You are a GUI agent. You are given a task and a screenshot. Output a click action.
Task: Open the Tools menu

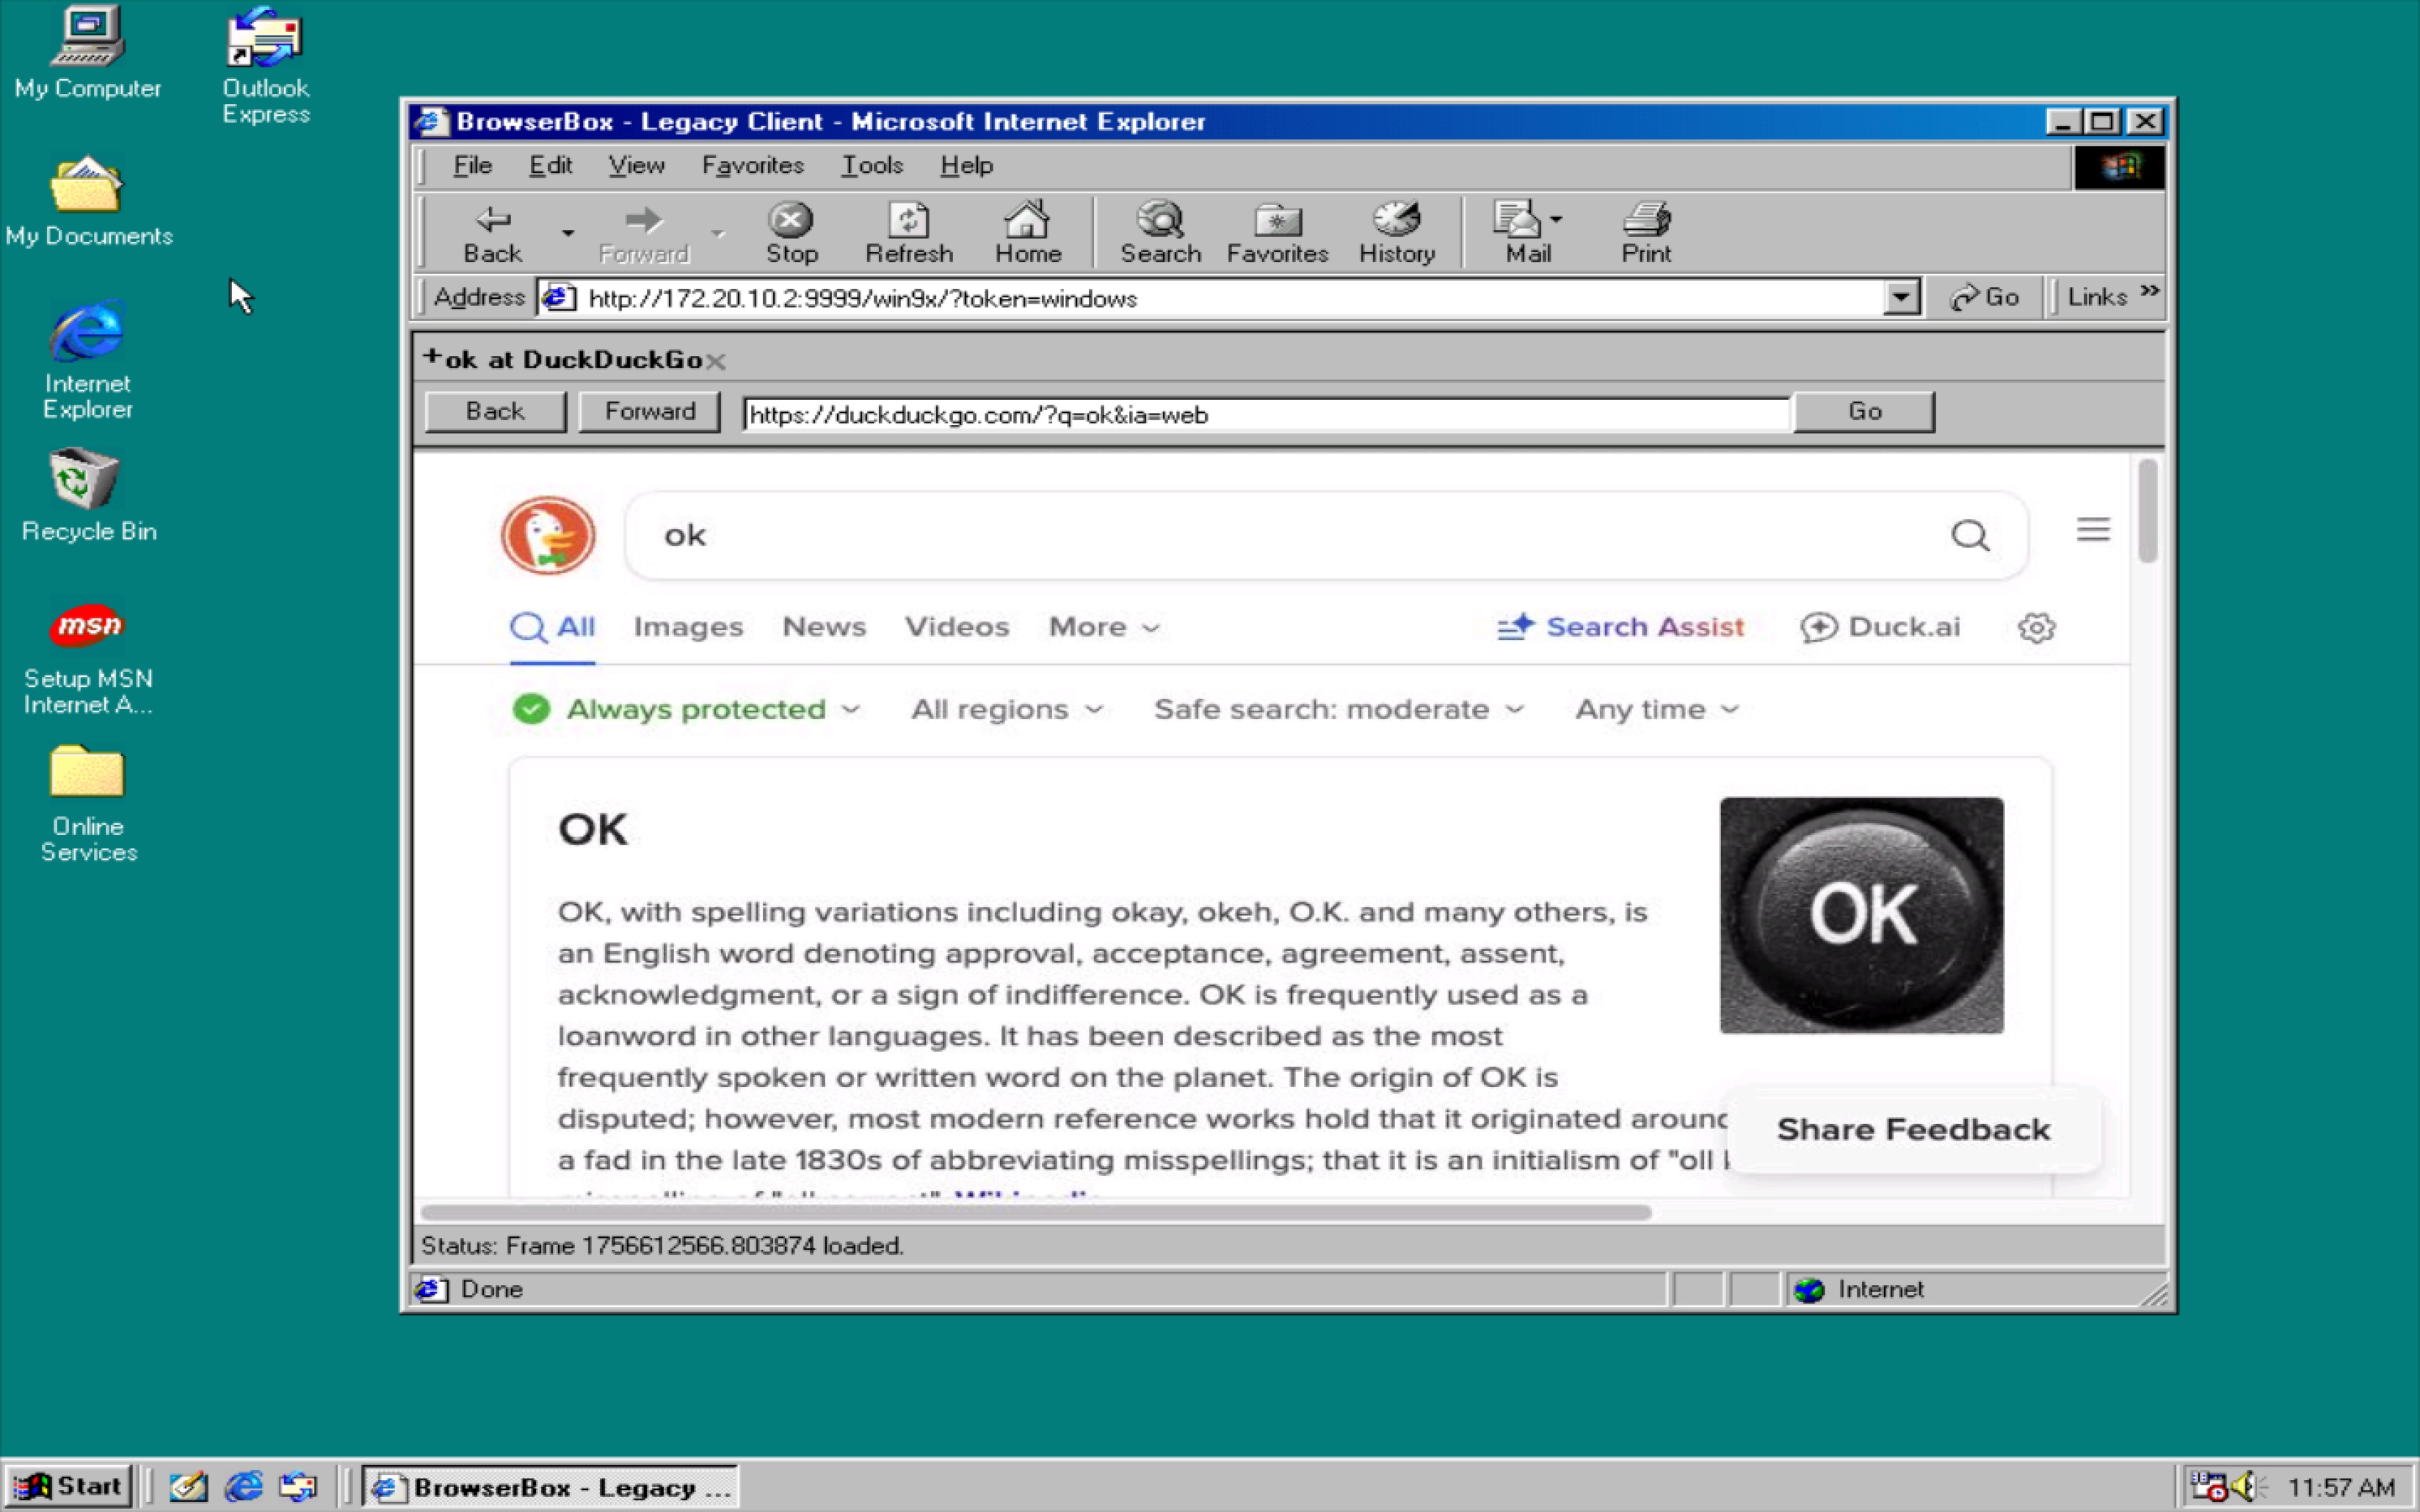872,165
